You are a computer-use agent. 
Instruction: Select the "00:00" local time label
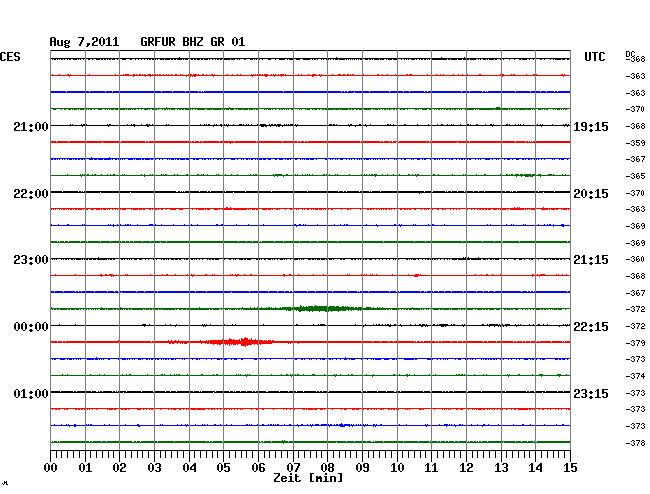pos(31,327)
